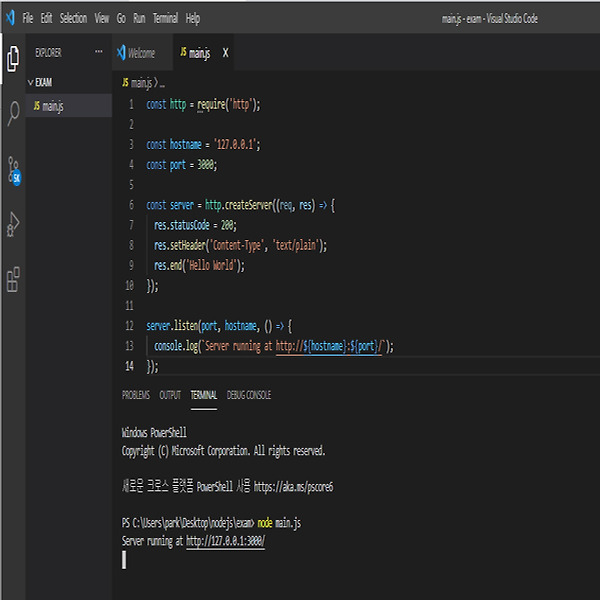Close the main.js editor tab
Viewport: 600px width, 600px height.
[x=225, y=53]
